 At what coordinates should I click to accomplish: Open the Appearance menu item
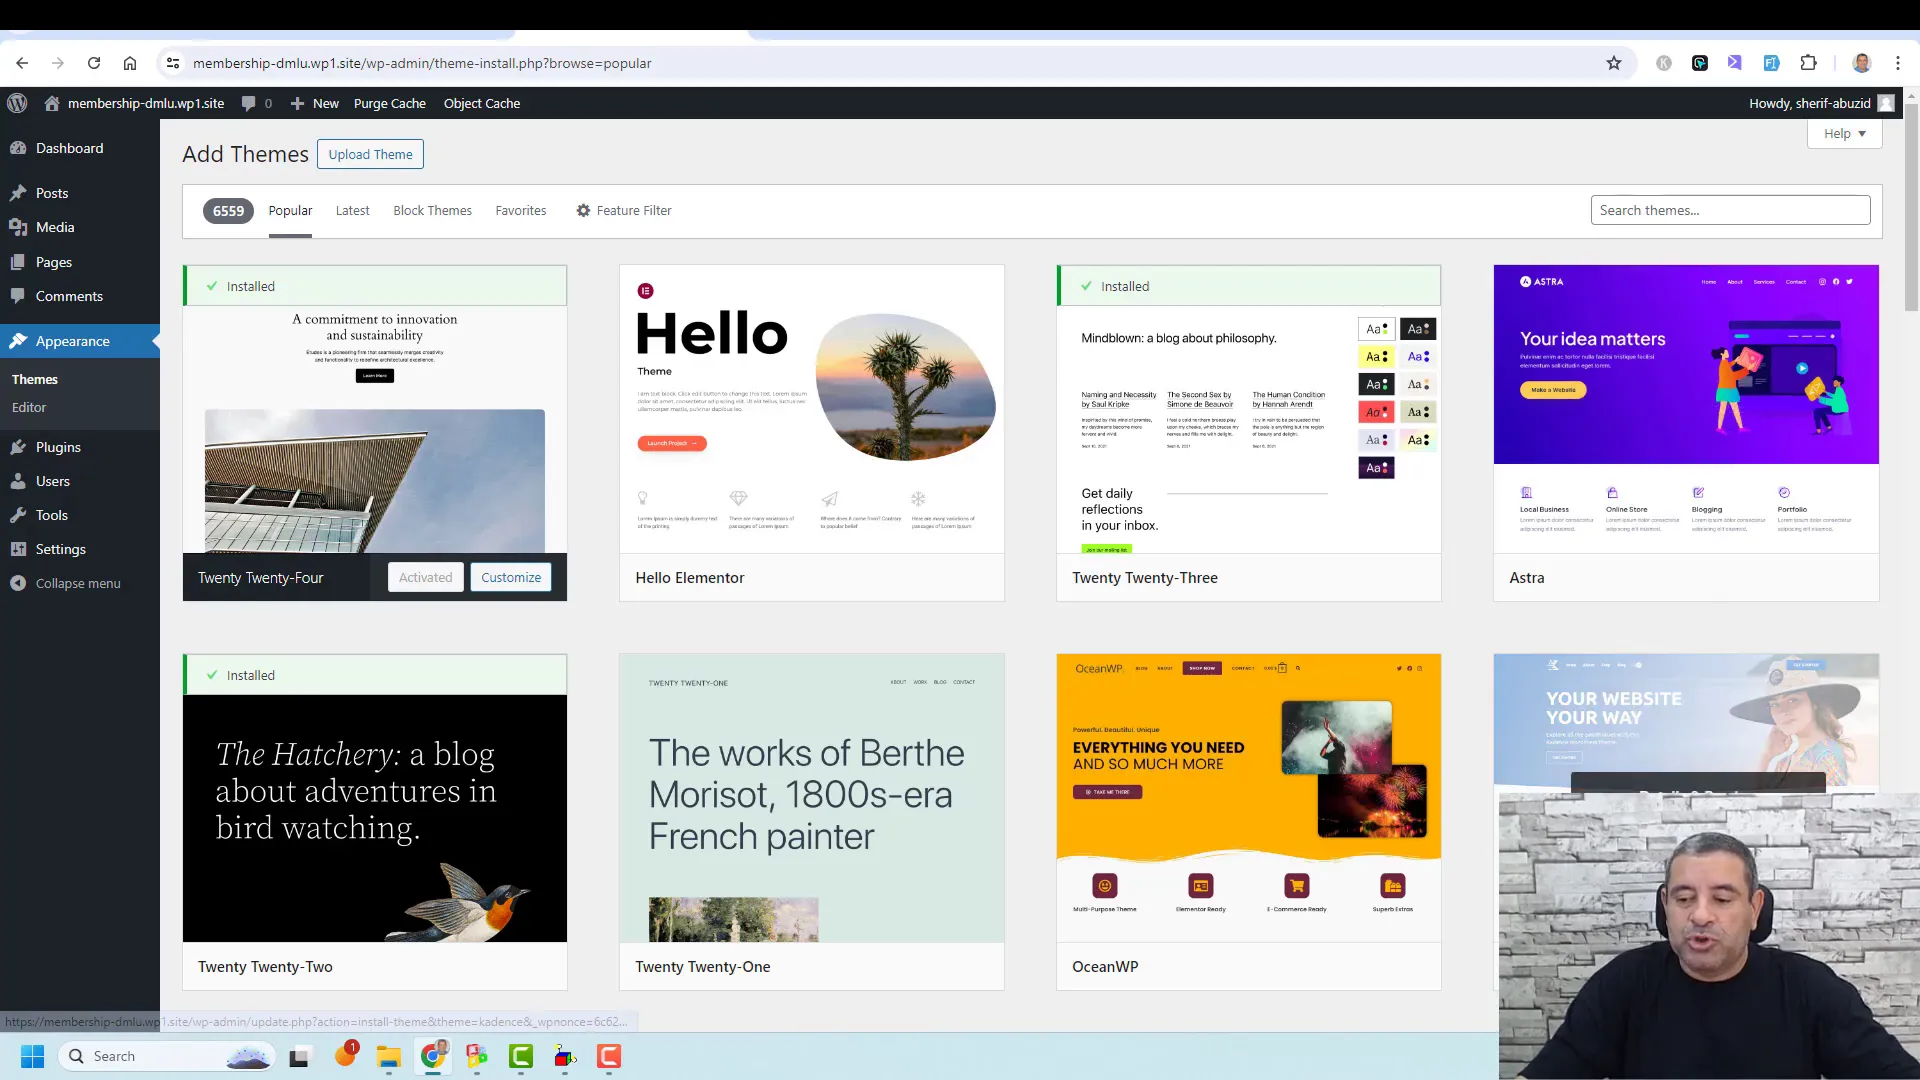(80, 341)
